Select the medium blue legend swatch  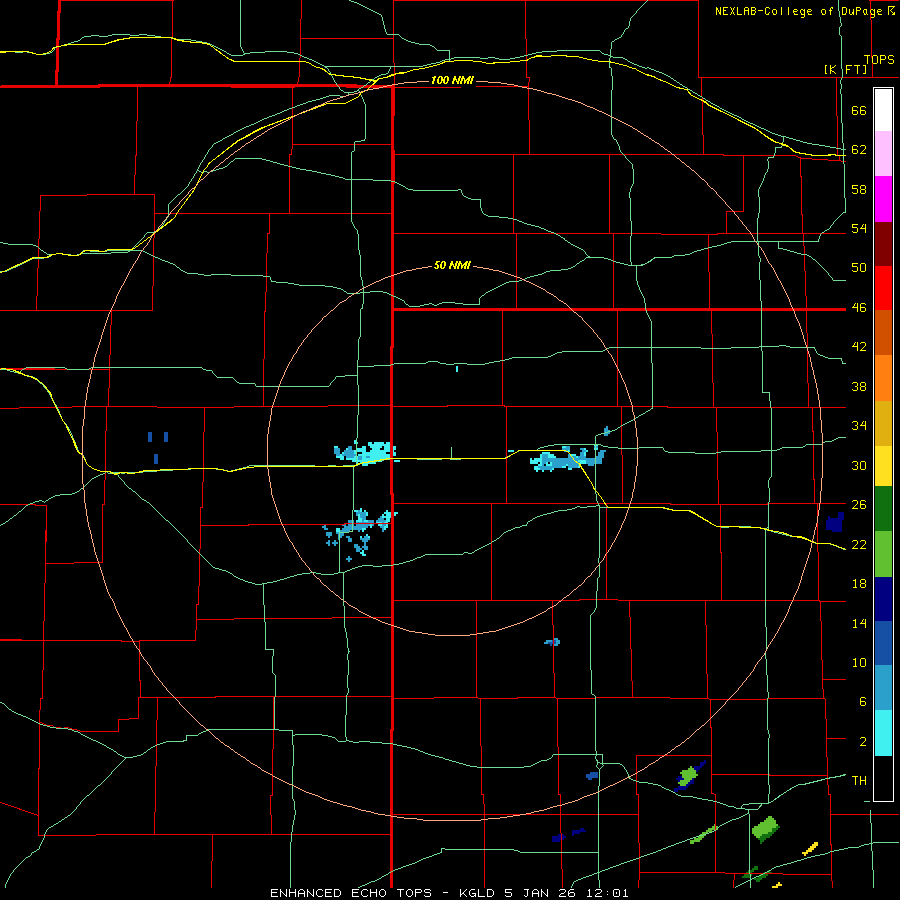[x=883, y=643]
